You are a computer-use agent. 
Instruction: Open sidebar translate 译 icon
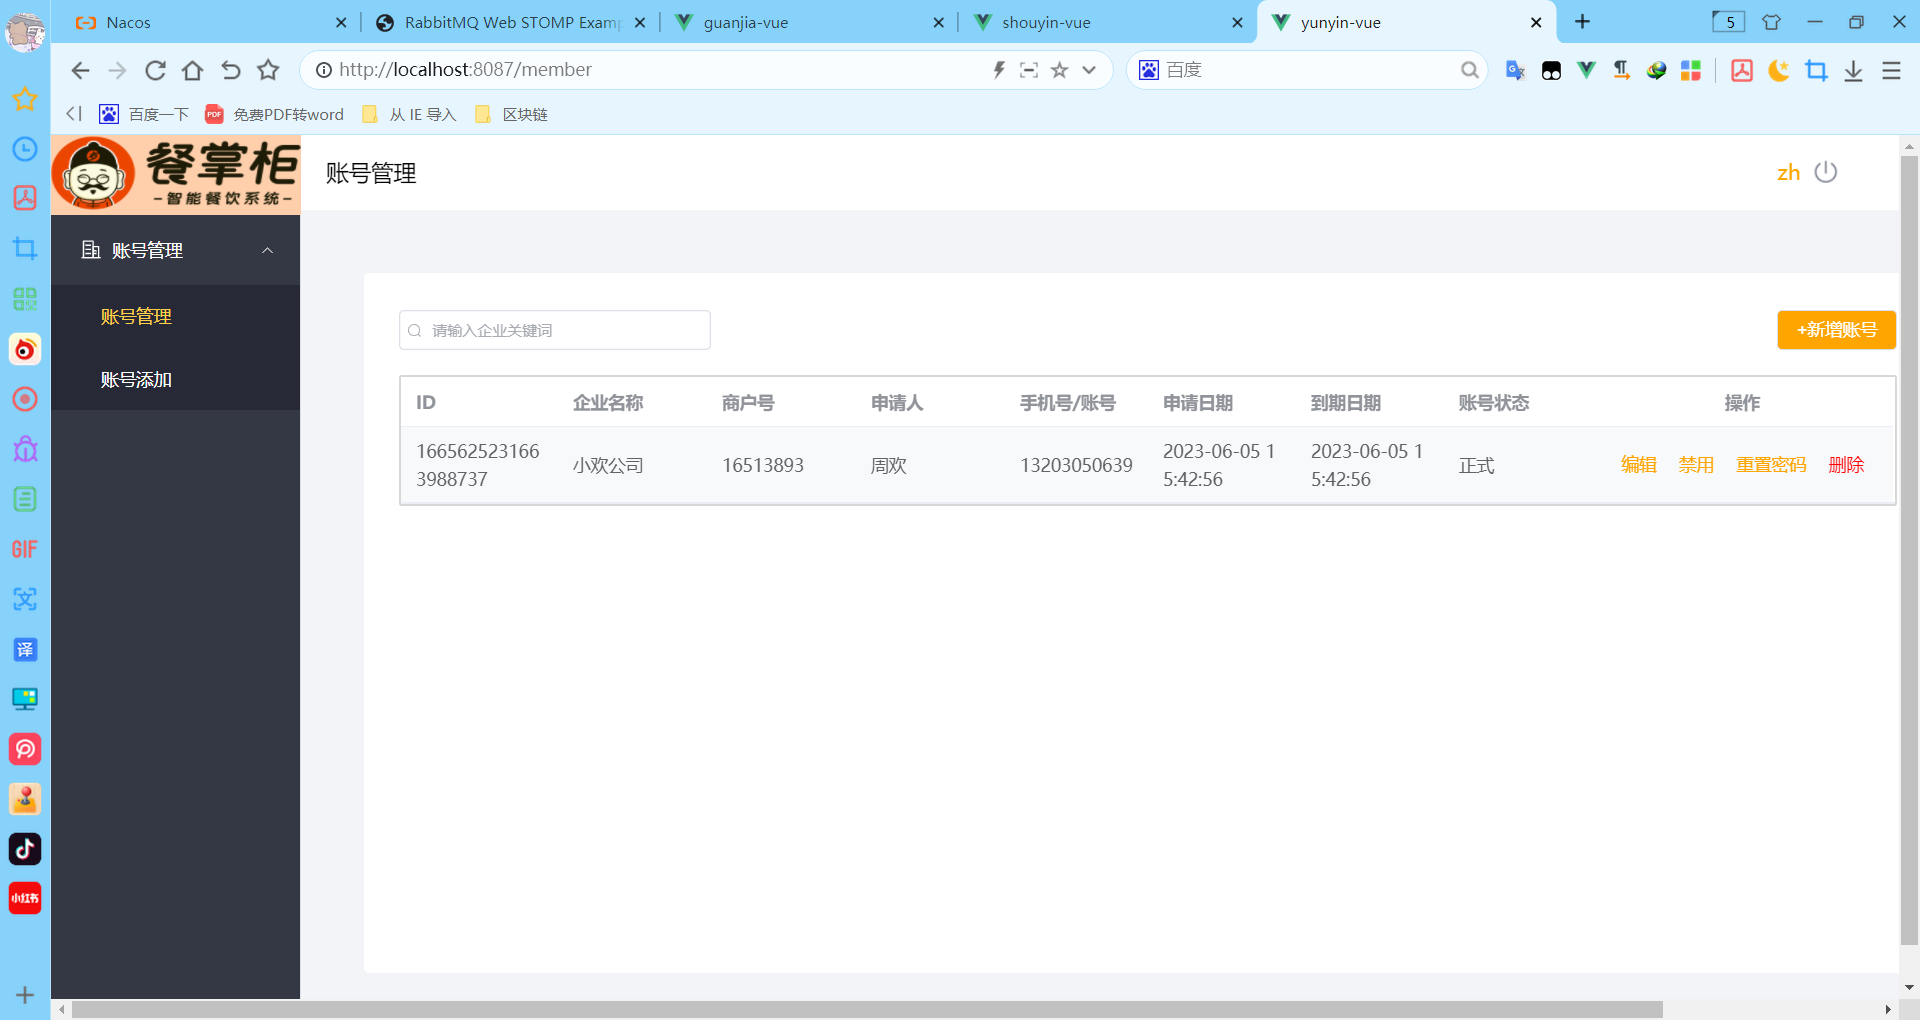point(25,649)
